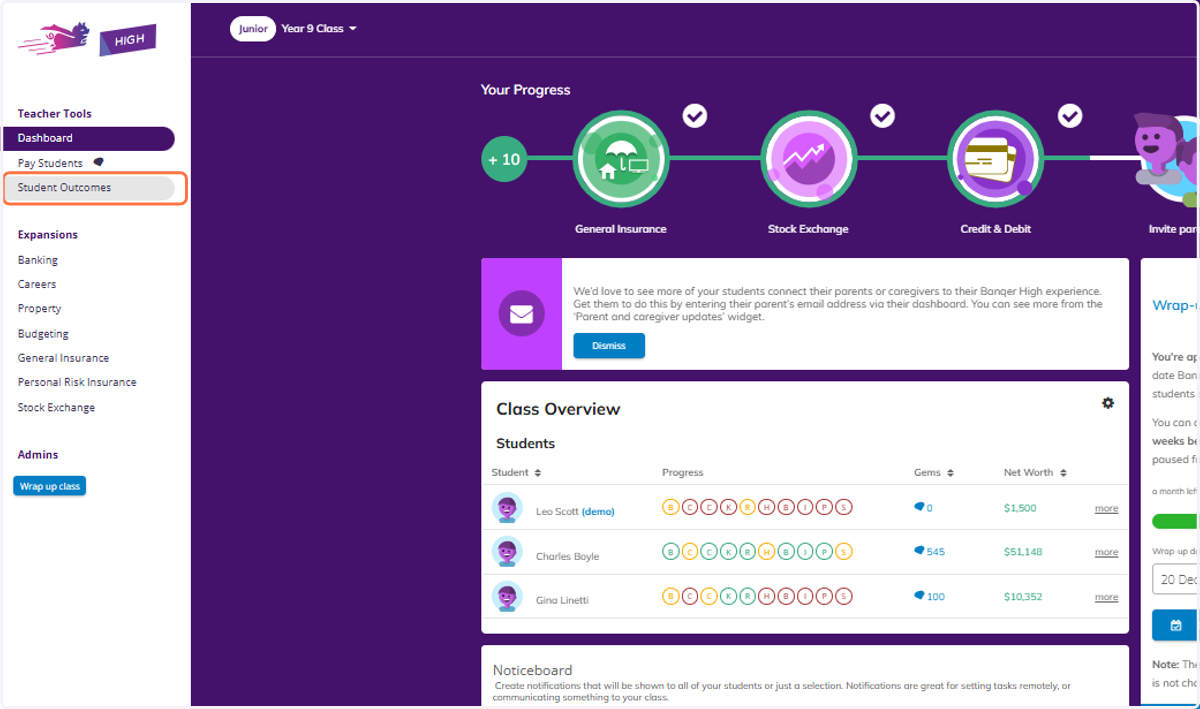Click the gem icon beside Pay Students

tap(98, 162)
